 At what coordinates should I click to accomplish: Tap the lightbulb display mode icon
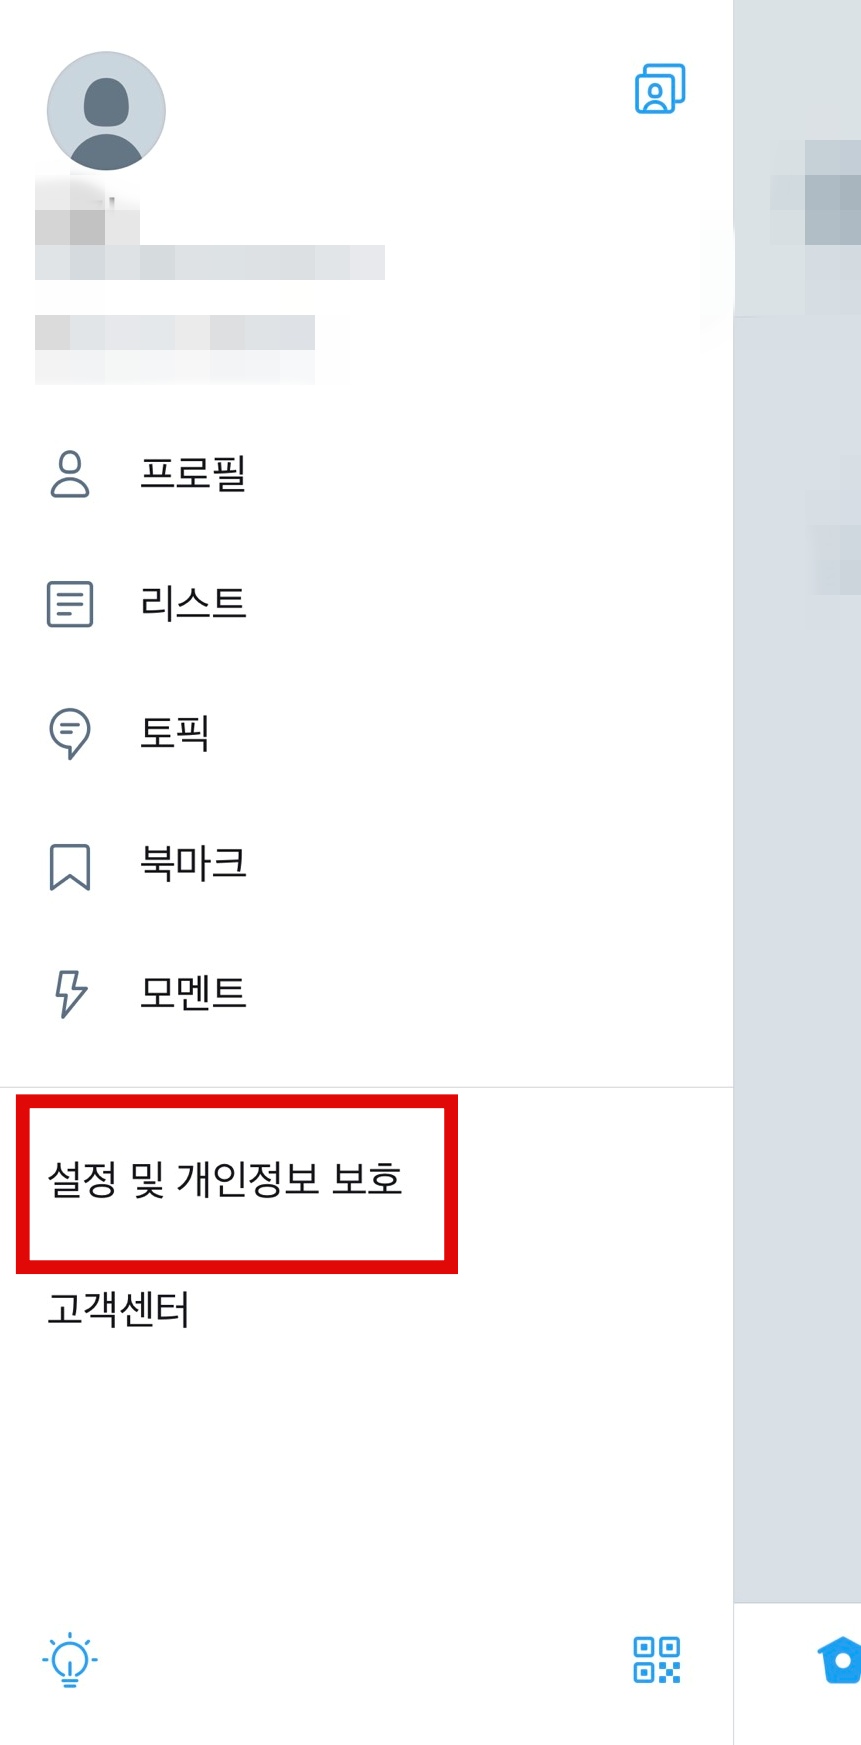pyautogui.click(x=70, y=1660)
